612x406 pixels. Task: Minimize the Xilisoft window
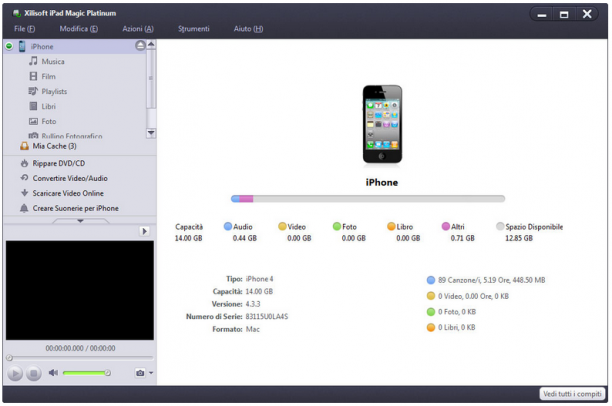pos(542,15)
